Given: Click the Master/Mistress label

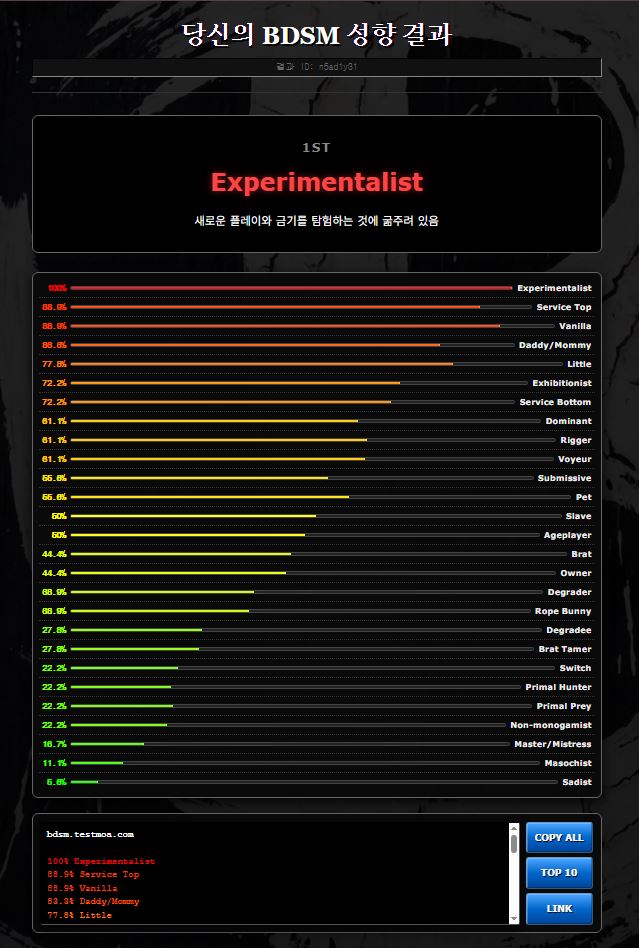Looking at the screenshot, I should coord(552,744).
